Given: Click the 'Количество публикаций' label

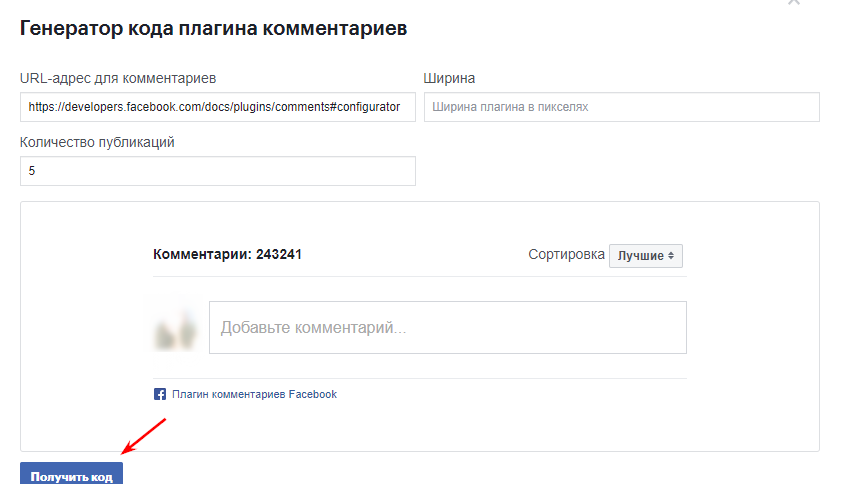Looking at the screenshot, I should [x=97, y=142].
